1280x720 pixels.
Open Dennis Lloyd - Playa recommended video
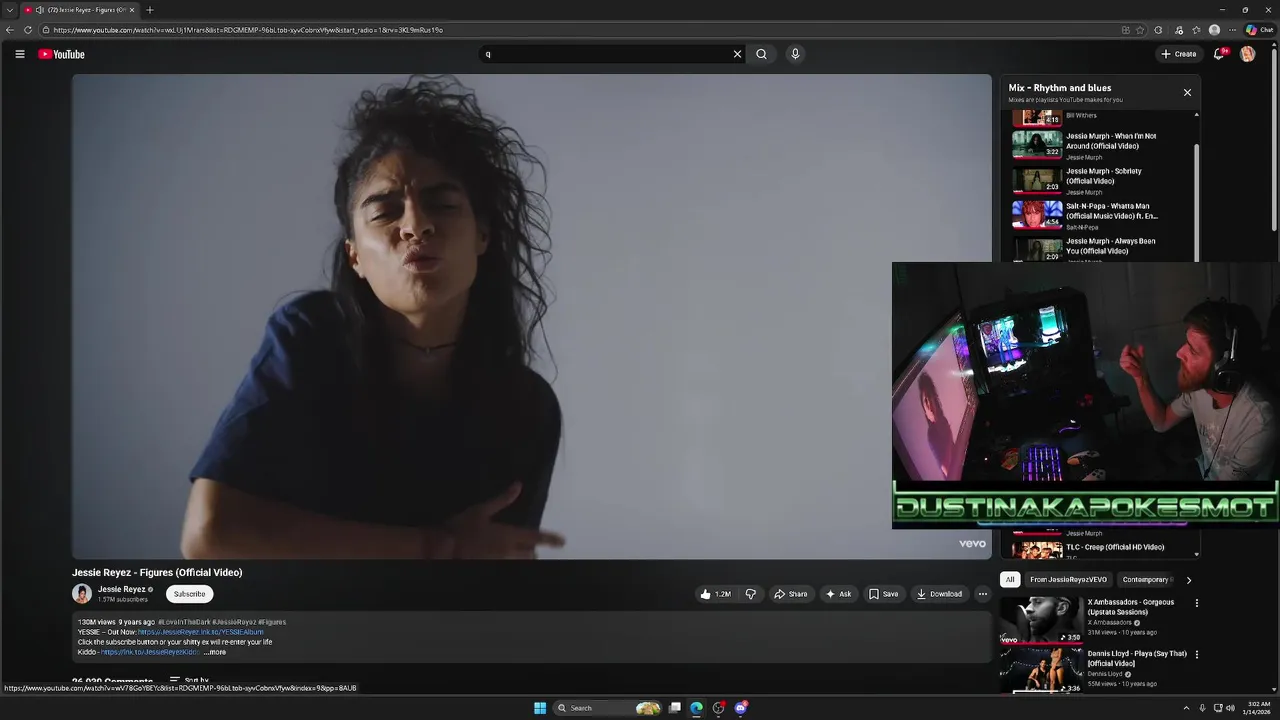tap(1095, 670)
